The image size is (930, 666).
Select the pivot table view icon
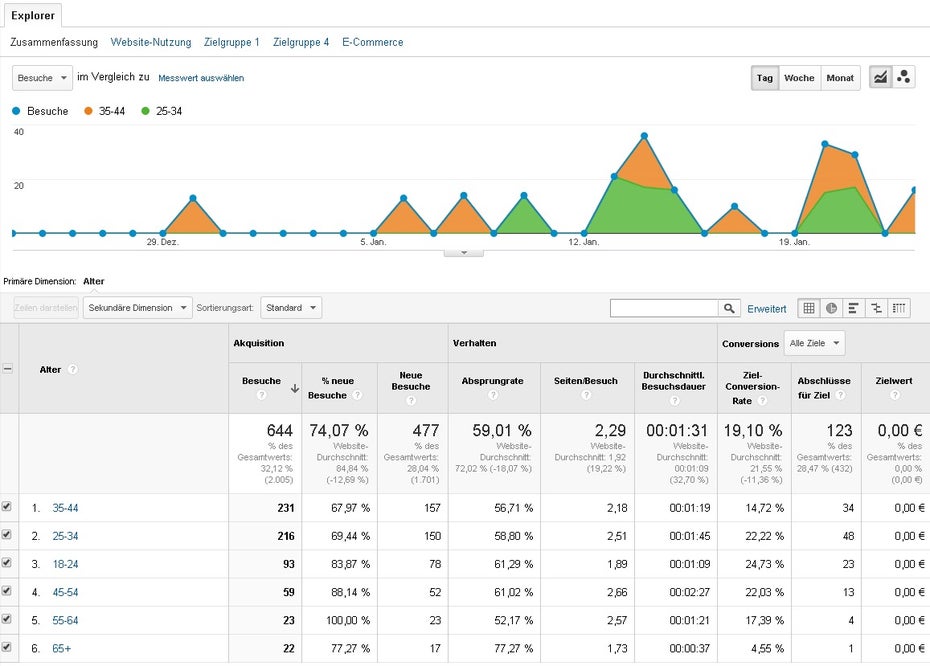[899, 308]
